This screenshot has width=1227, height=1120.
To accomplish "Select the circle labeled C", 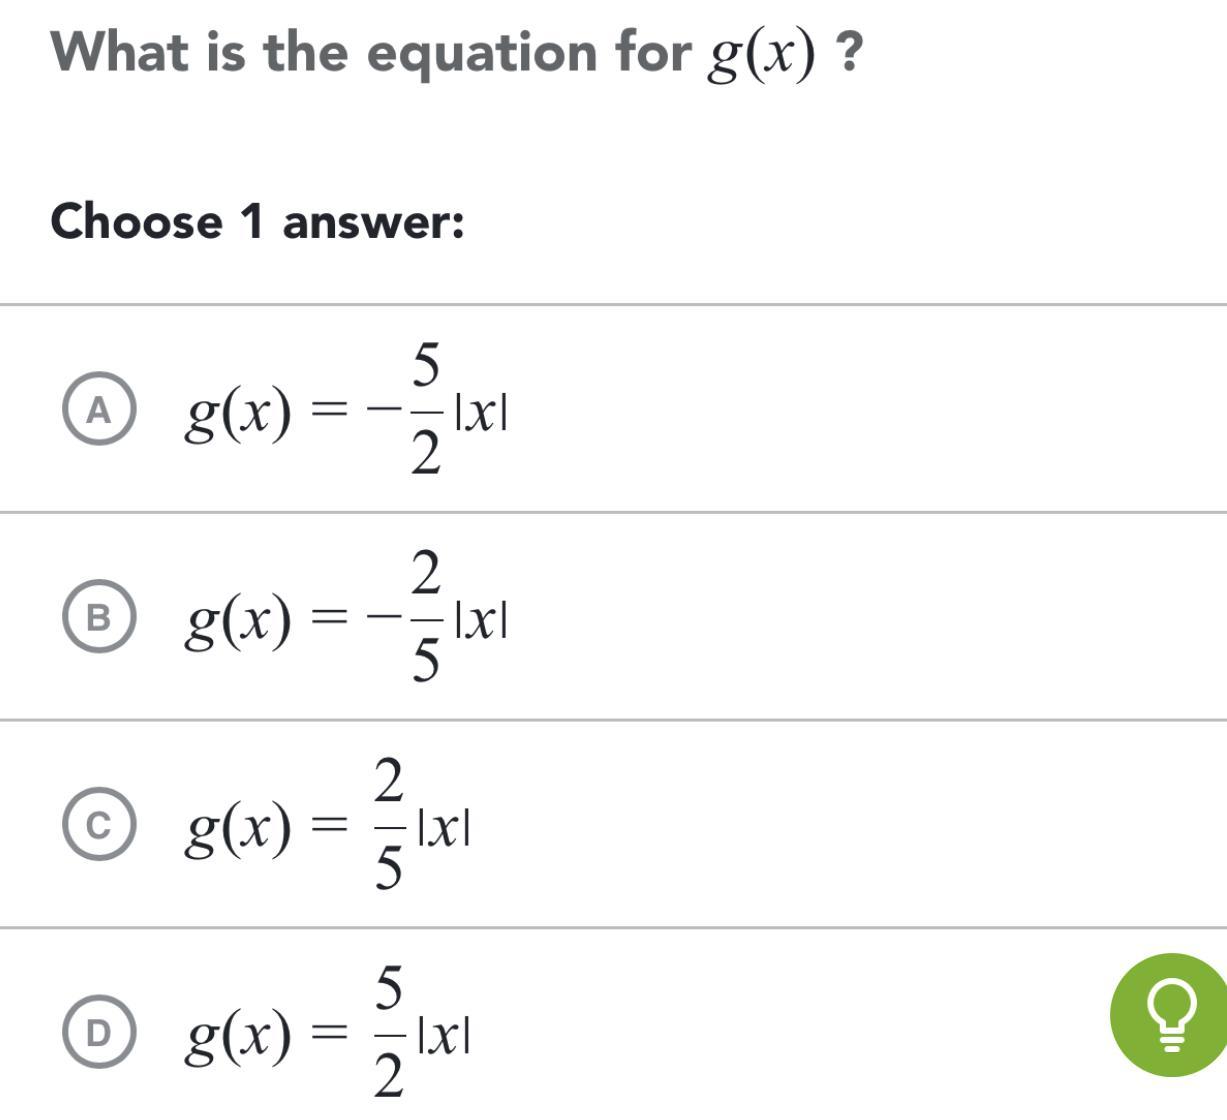I will point(97,825).
